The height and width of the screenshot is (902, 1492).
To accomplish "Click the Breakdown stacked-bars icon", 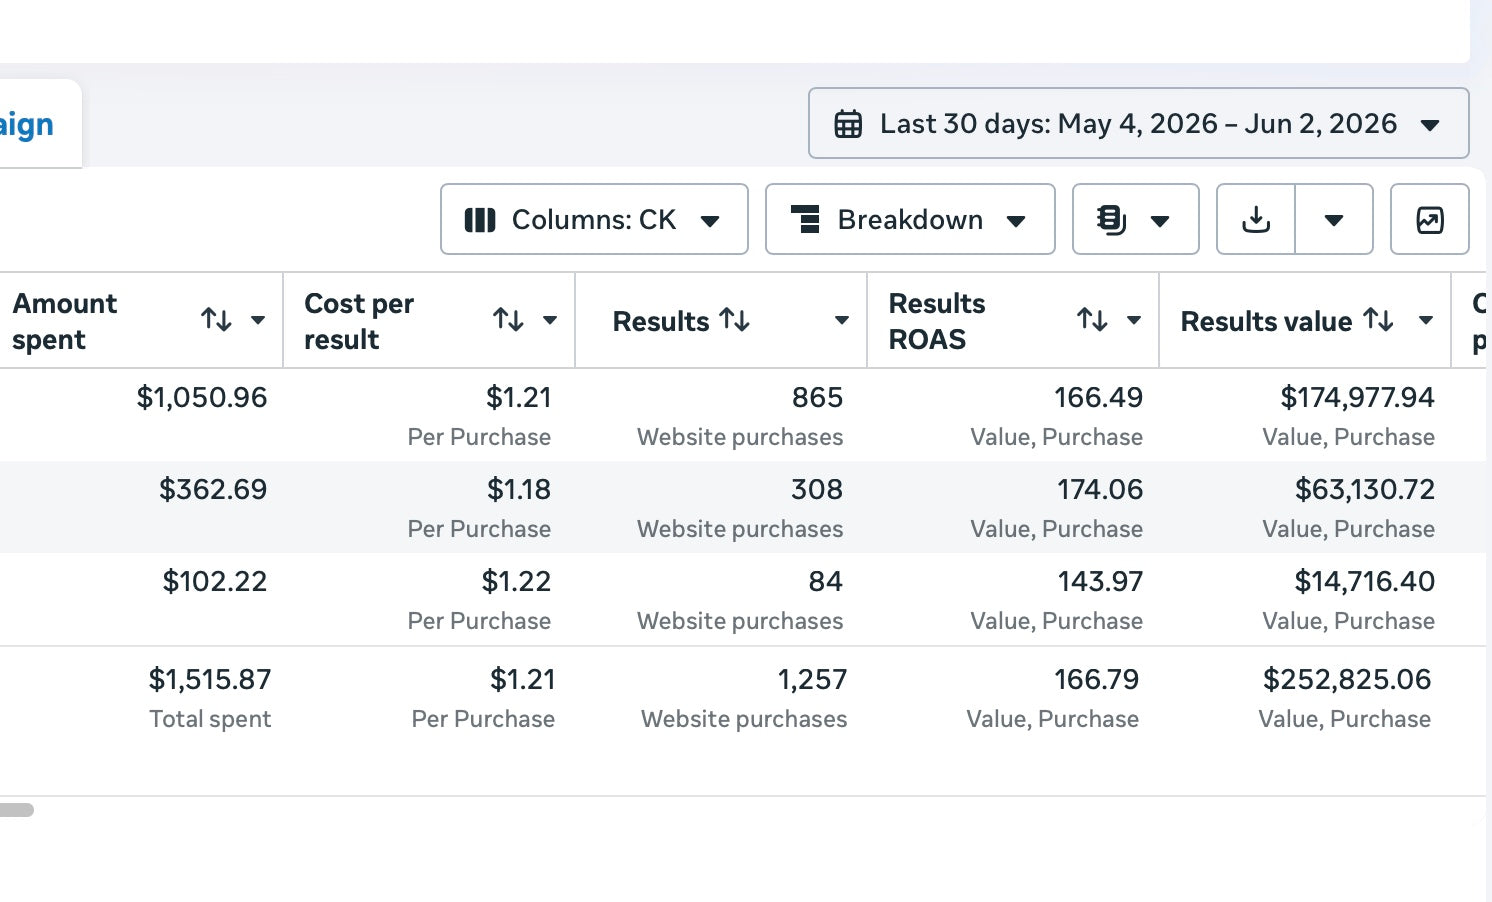I will tap(805, 219).
